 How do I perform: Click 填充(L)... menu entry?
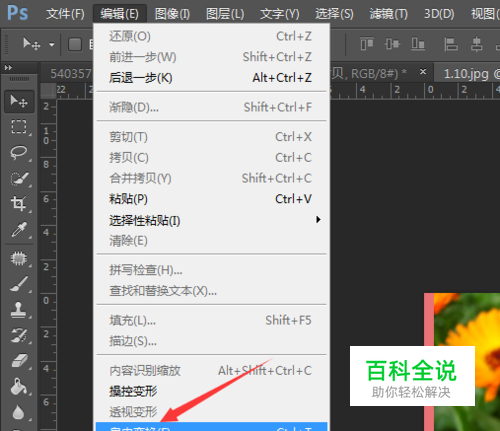pyautogui.click(x=211, y=320)
